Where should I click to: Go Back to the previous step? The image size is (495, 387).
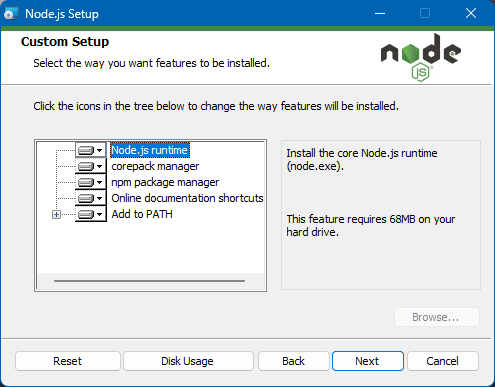[294, 361]
